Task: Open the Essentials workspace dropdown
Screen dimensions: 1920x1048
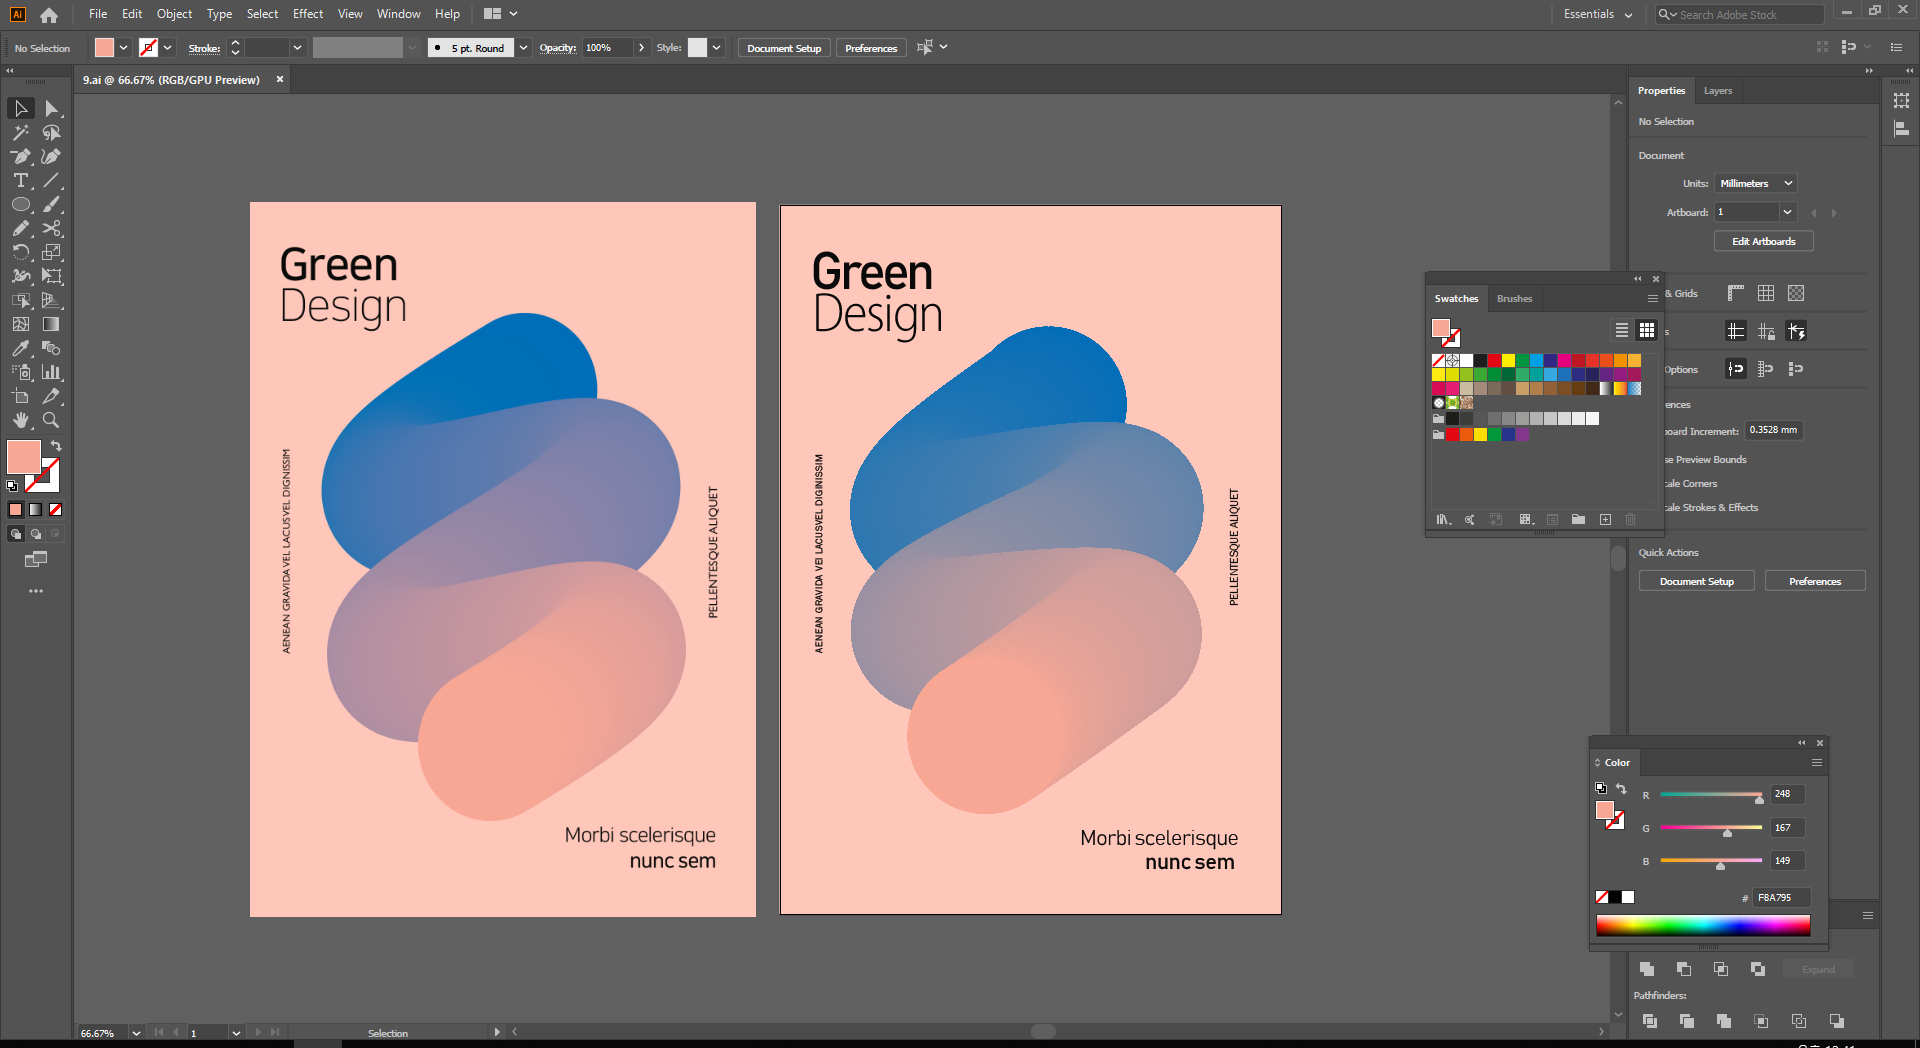Action: pos(1597,14)
